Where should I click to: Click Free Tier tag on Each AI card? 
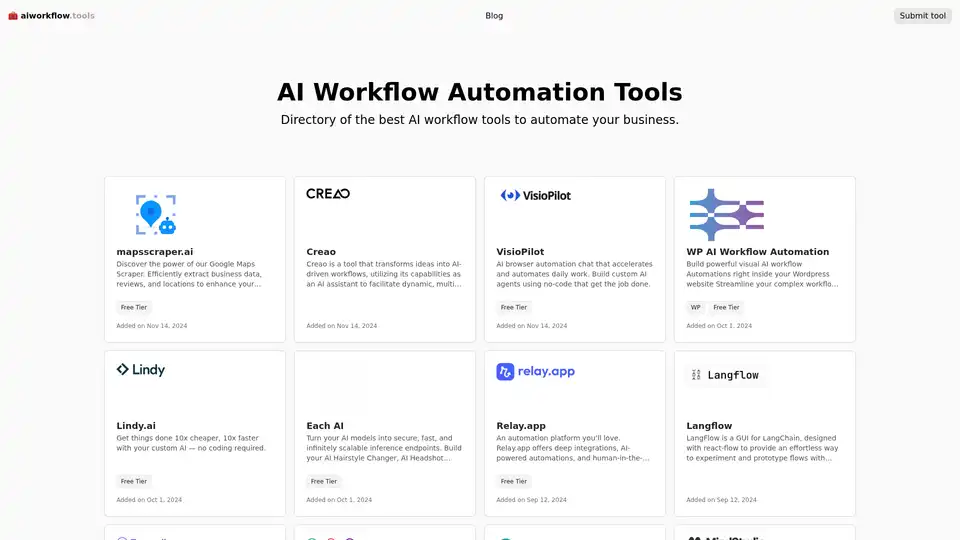pyautogui.click(x=324, y=481)
